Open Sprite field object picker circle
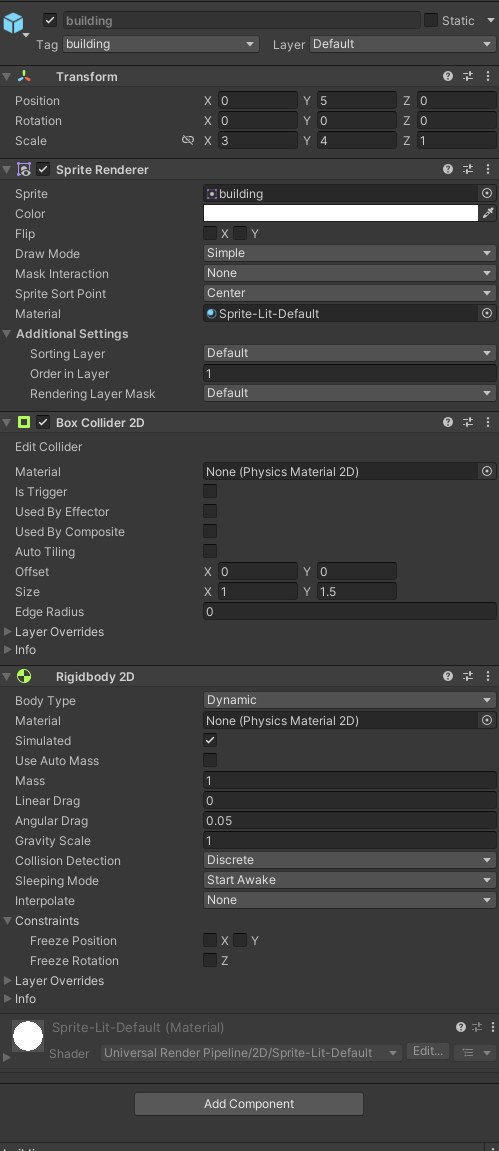Viewport: 499px width, 1151px height. [487, 194]
